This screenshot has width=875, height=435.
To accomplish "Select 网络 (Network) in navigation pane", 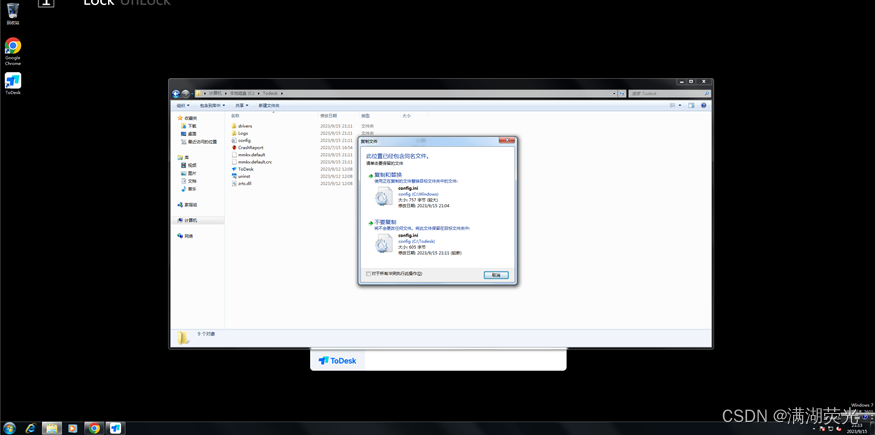I will pyautogui.click(x=185, y=236).
